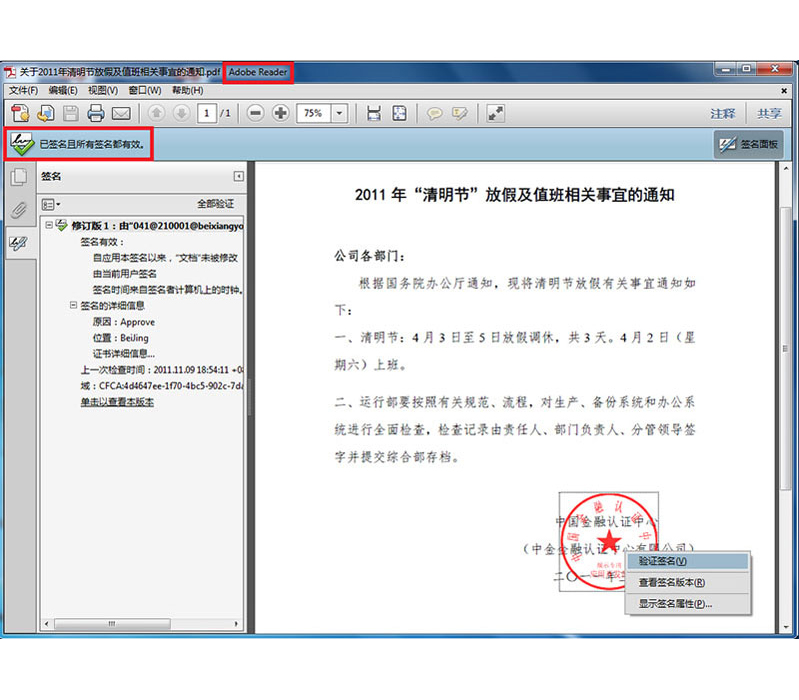Collapse the 修订版 1 signature tree node
The image size is (799, 700).
click(48, 226)
